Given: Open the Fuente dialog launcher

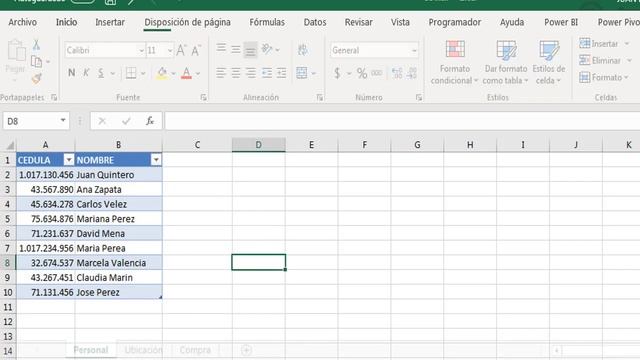Looking at the screenshot, I should tap(203, 98).
